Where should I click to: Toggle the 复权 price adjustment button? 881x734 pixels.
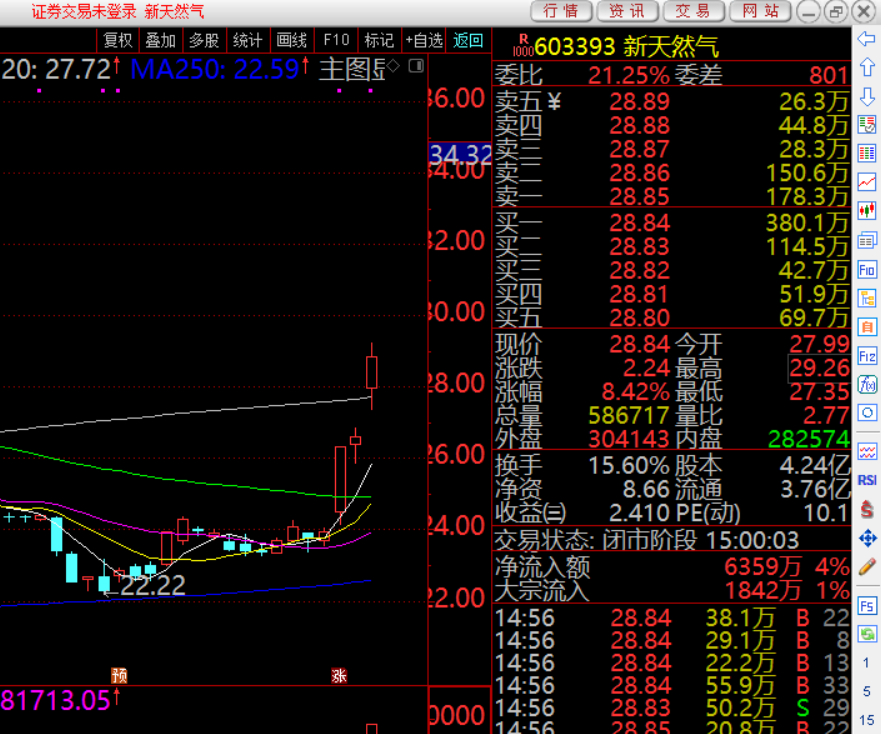point(118,40)
